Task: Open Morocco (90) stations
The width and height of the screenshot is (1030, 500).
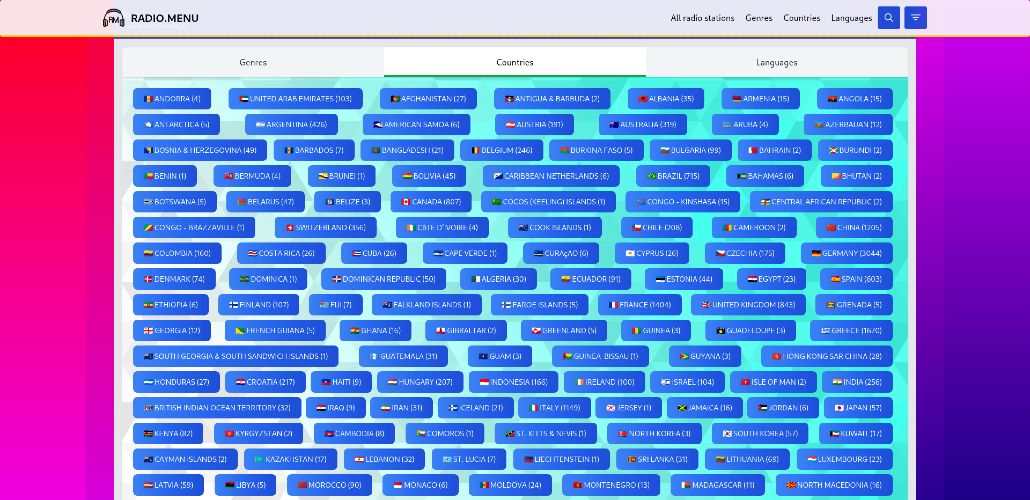Action: (330, 485)
